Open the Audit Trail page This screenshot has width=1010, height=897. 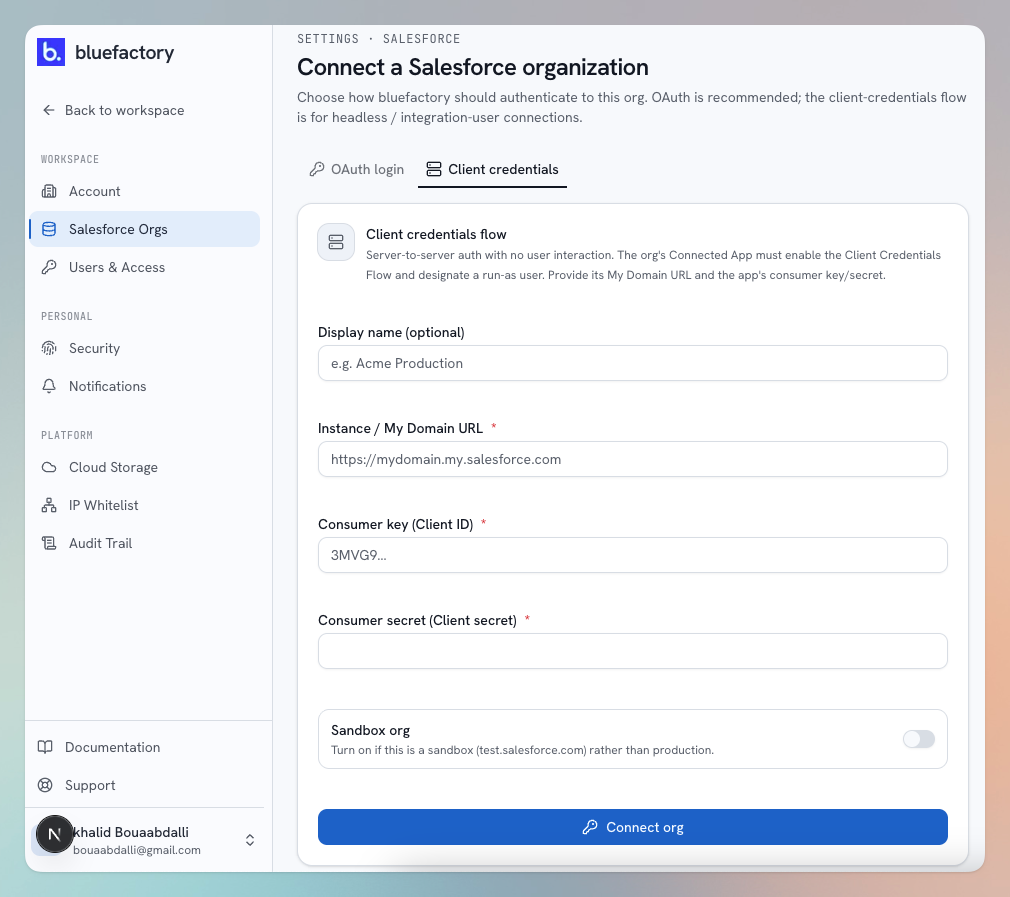(145, 543)
